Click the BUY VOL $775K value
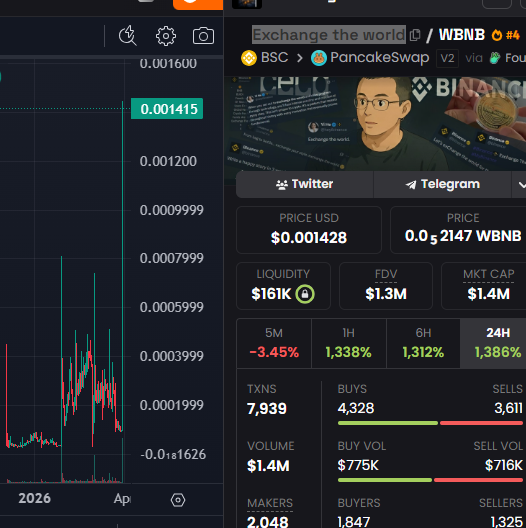The height and width of the screenshot is (528, 526). (x=358, y=465)
